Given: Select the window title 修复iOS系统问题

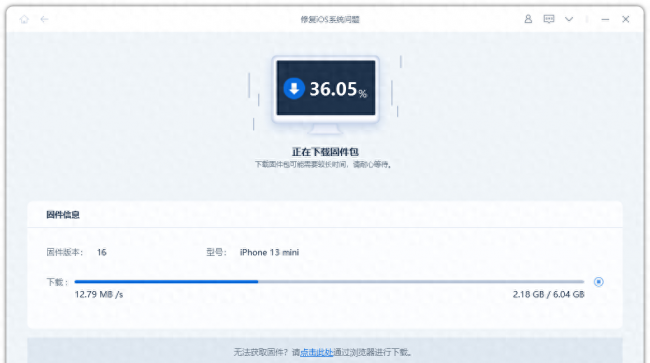Looking at the screenshot, I should pos(330,19).
